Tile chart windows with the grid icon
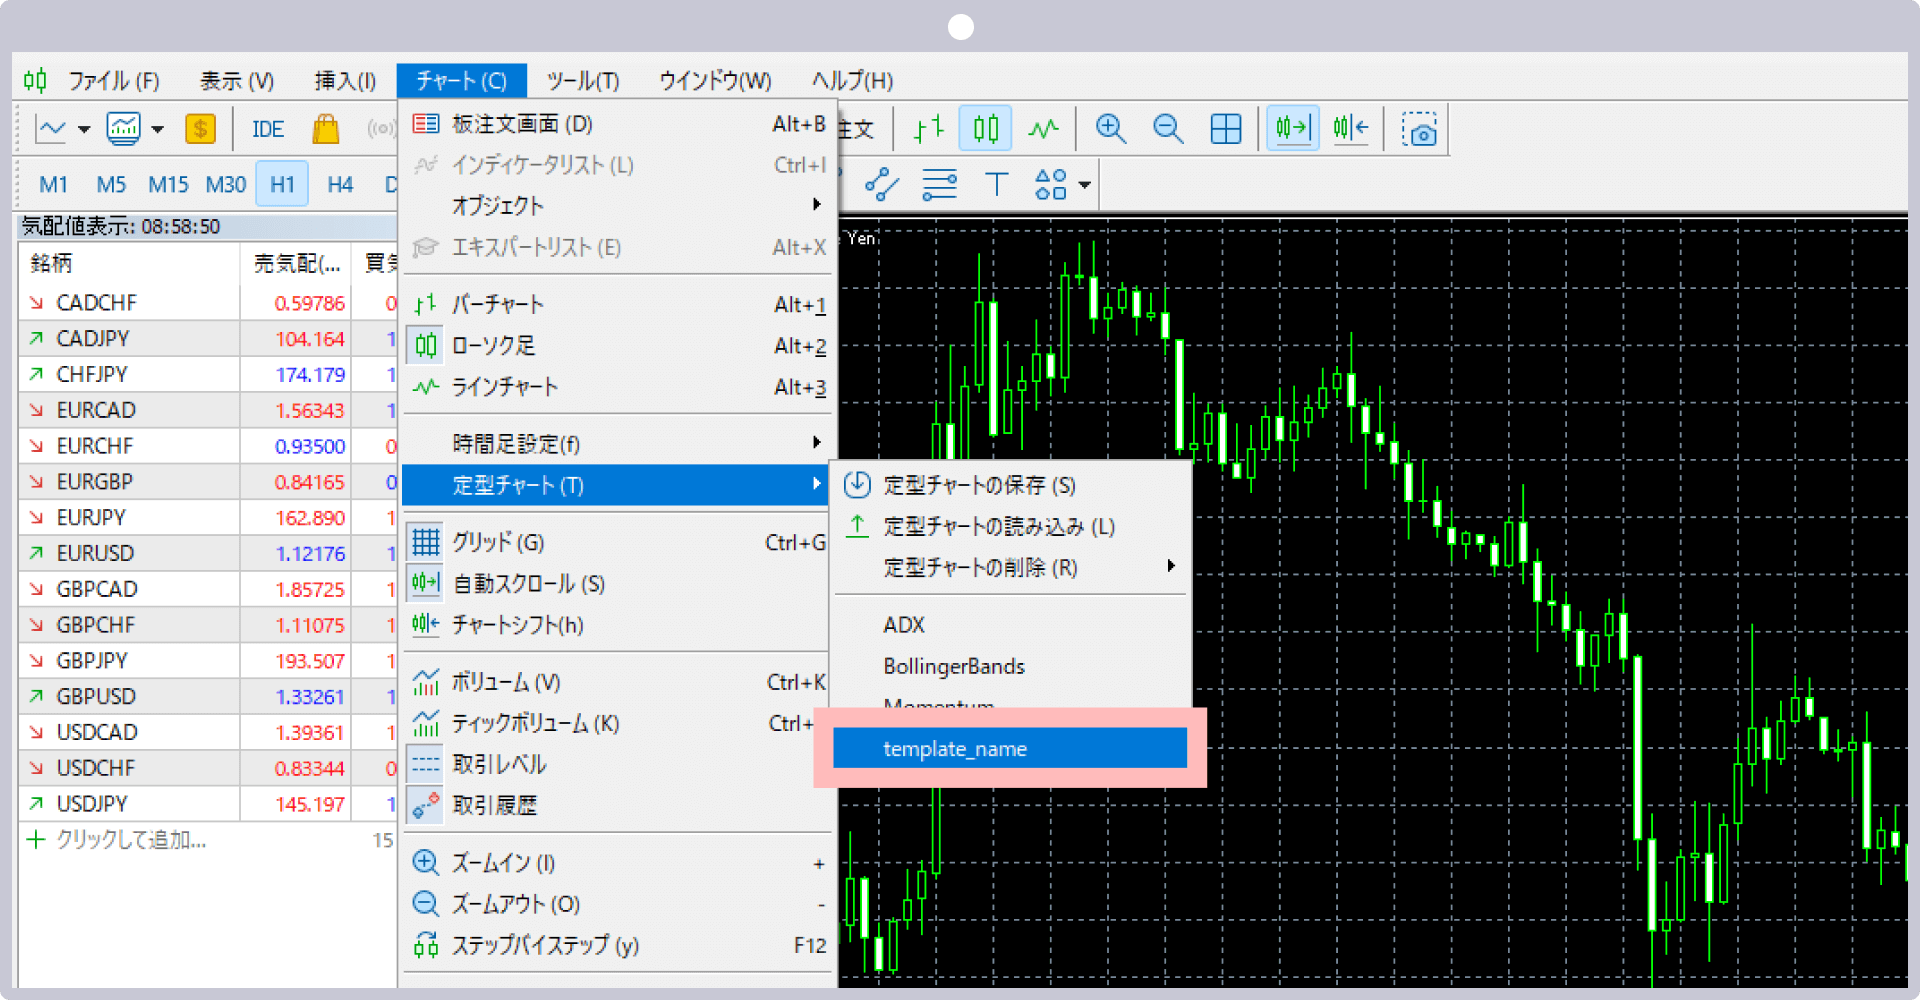Viewport: 1920px width, 1000px height. [1225, 128]
